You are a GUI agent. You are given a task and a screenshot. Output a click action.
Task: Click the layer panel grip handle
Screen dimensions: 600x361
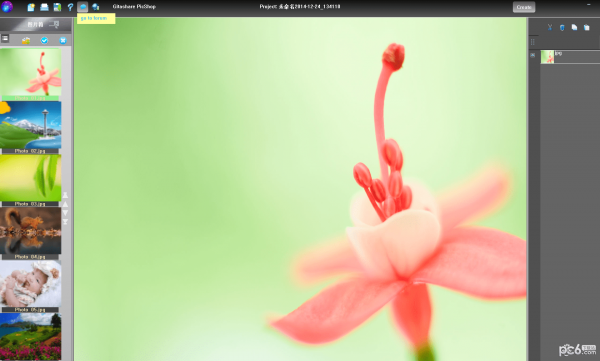[x=533, y=42]
